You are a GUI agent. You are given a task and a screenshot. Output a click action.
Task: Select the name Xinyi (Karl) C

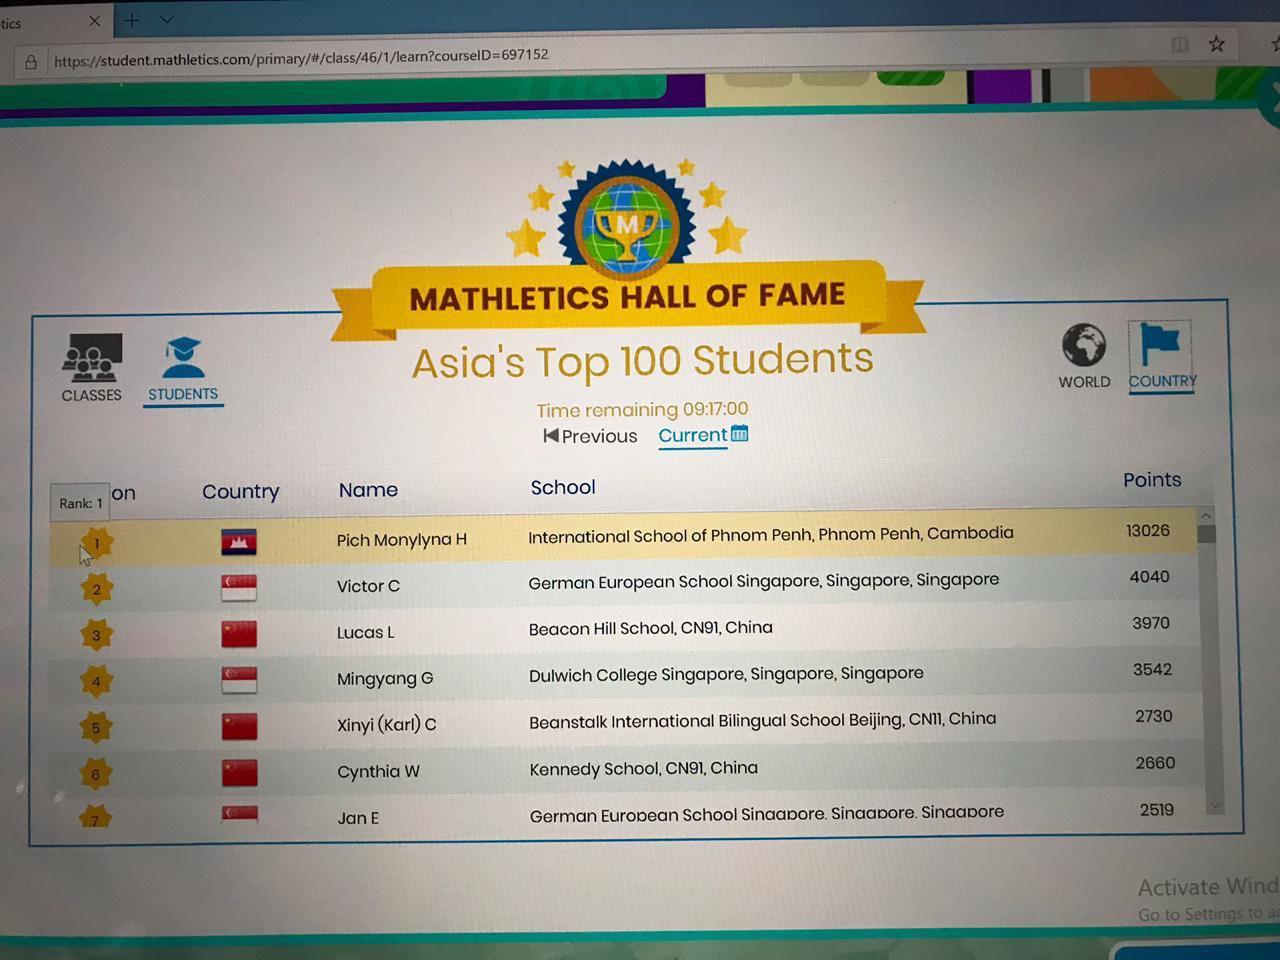click(386, 724)
